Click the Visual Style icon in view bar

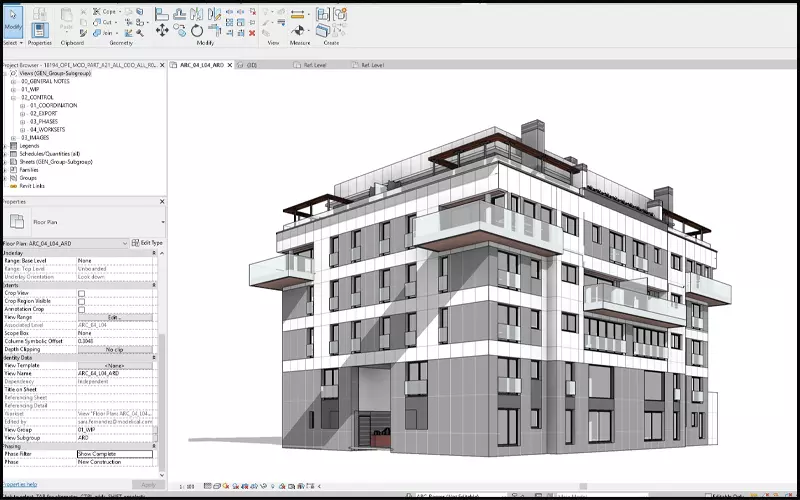[x=217, y=486]
